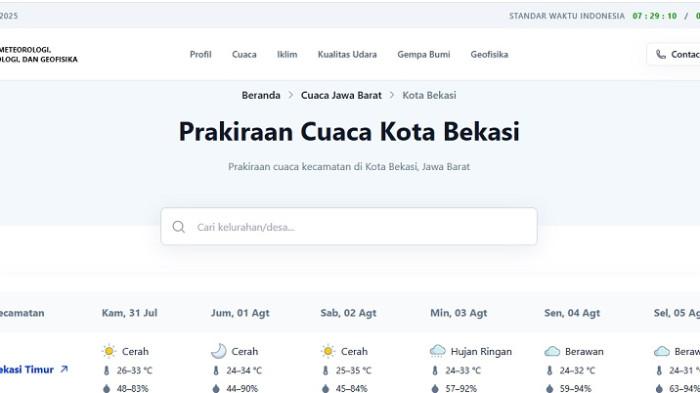This screenshot has width=700, height=393.
Task: Open the Geofisika menu
Action: pos(489,54)
